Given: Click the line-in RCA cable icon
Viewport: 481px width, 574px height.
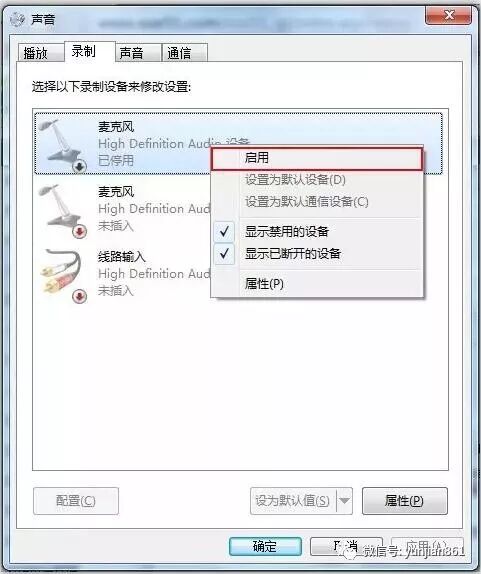Looking at the screenshot, I should [60, 273].
